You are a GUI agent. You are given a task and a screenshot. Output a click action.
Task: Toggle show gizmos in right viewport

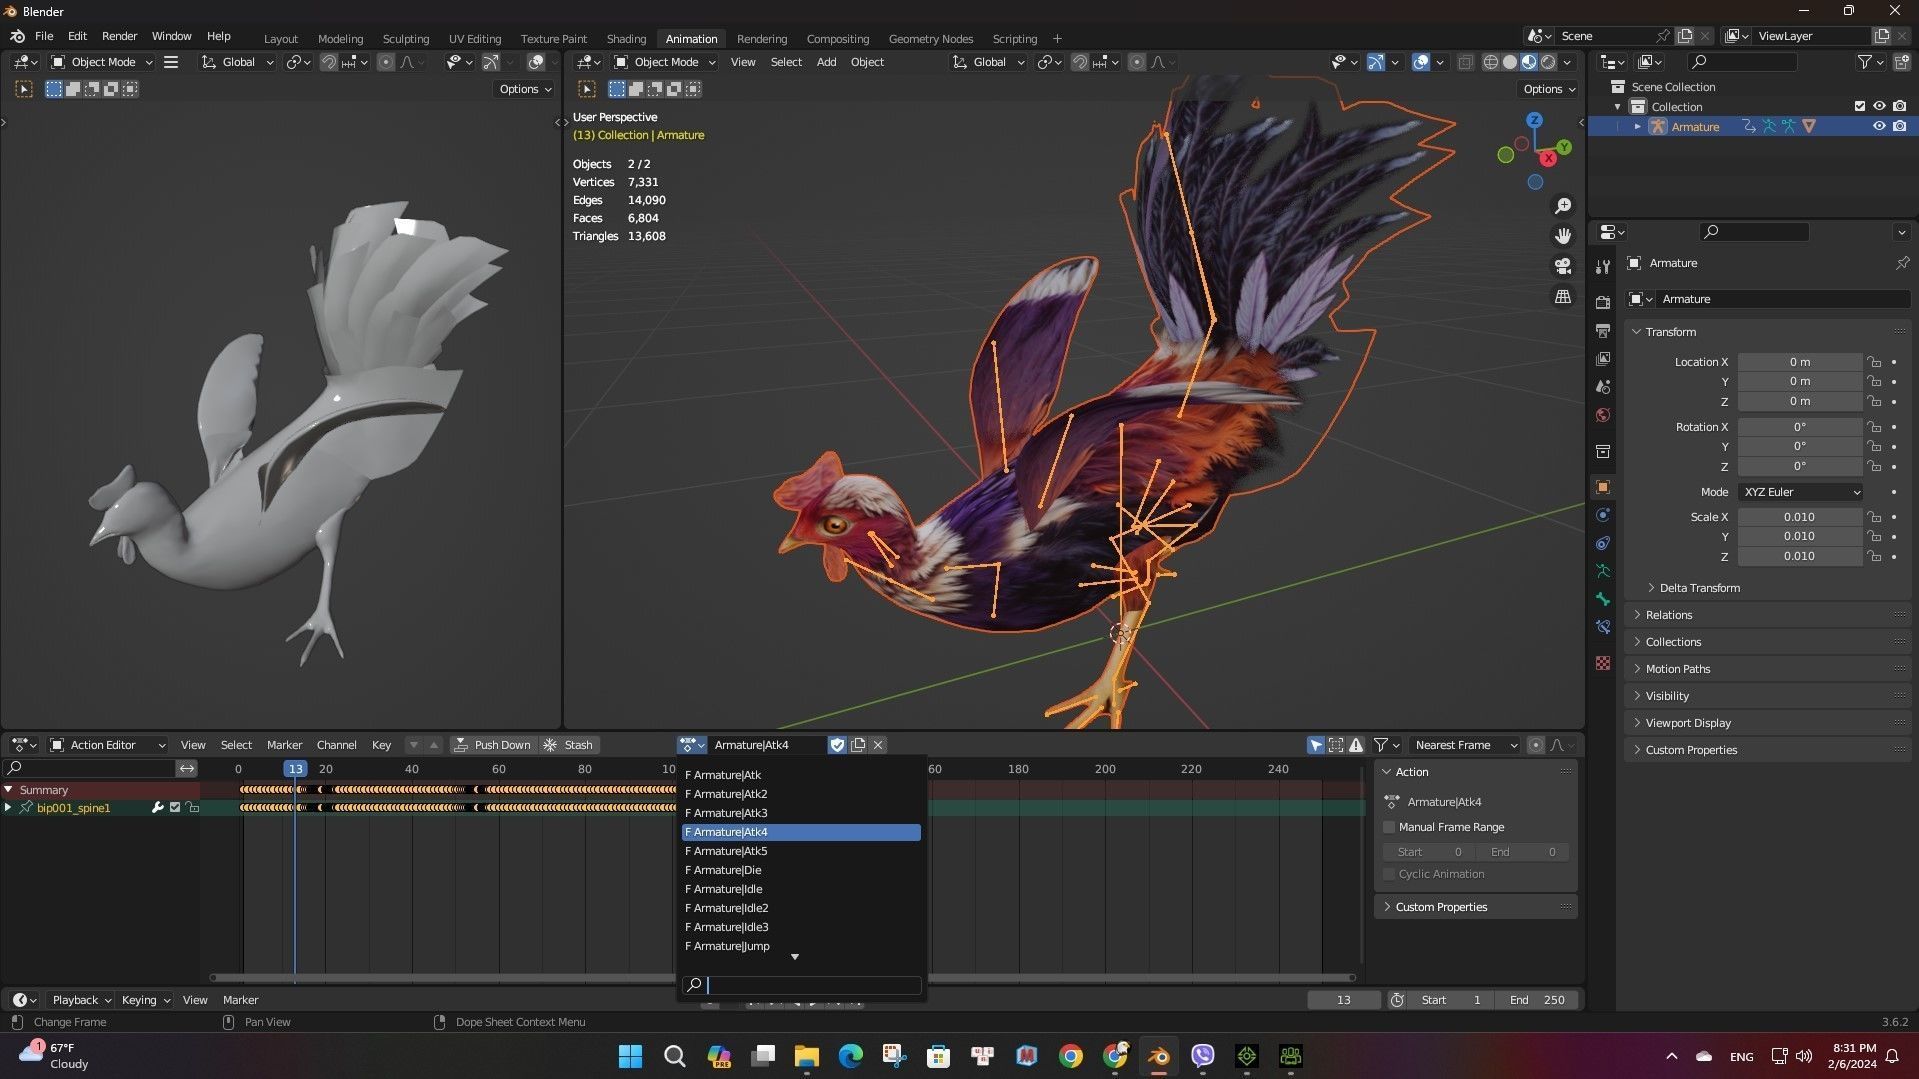tap(1376, 62)
